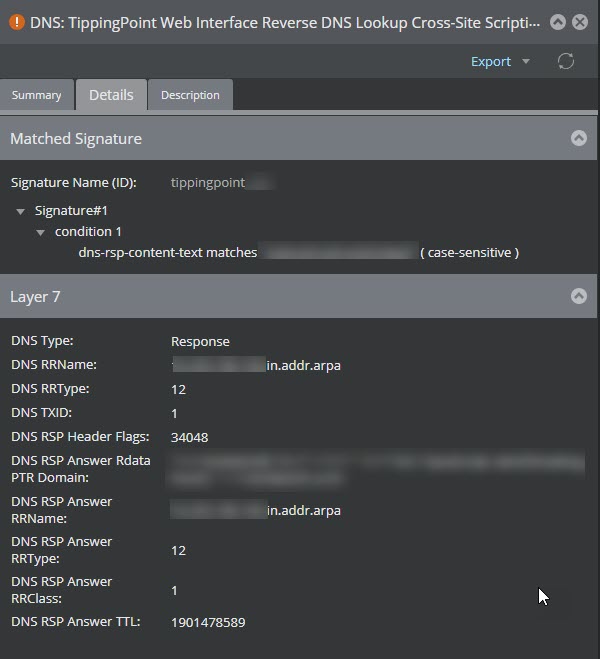Click the DNS Type value Response
Image resolution: width=600 pixels, height=659 pixels.
pos(200,341)
